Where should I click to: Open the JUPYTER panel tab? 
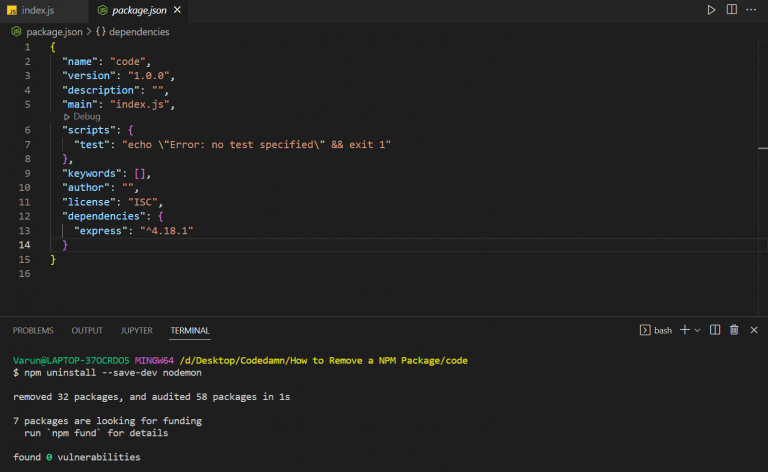pyautogui.click(x=136, y=330)
